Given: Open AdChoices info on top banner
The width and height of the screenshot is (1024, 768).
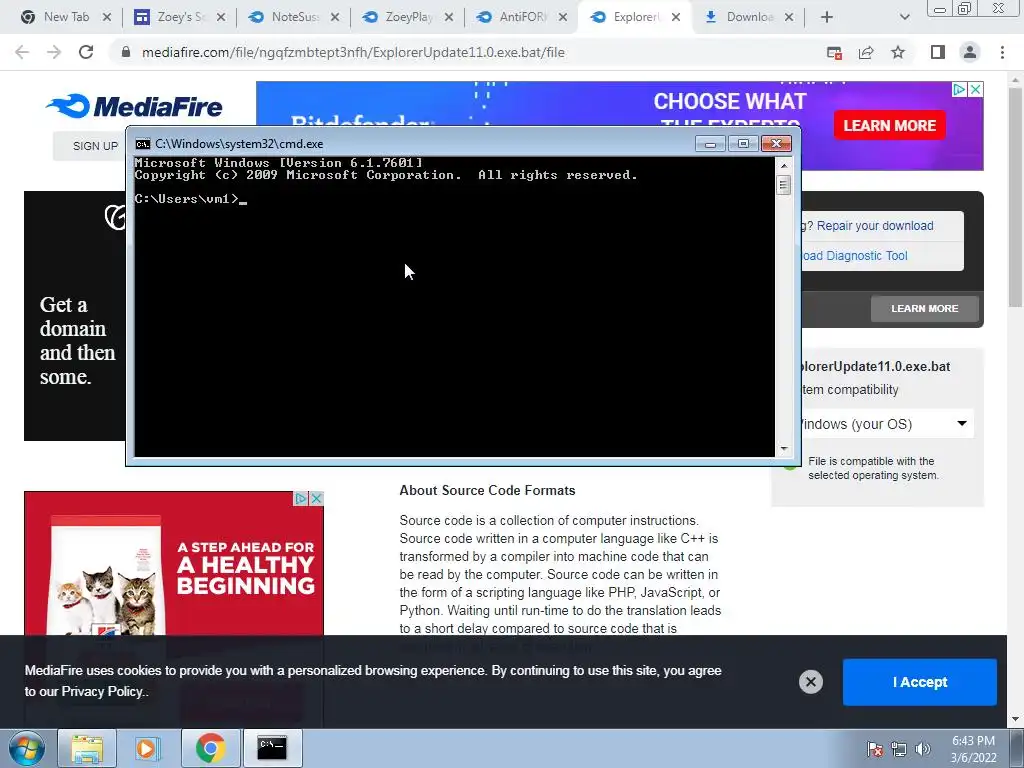Looking at the screenshot, I should point(959,89).
